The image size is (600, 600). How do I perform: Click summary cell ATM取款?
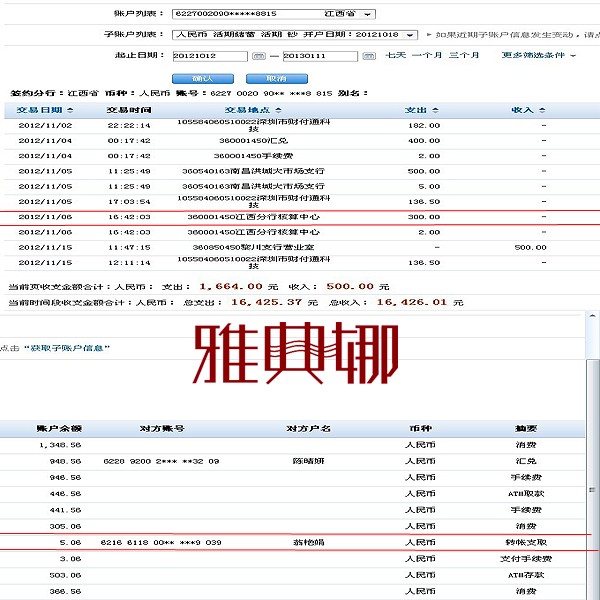click(526, 494)
